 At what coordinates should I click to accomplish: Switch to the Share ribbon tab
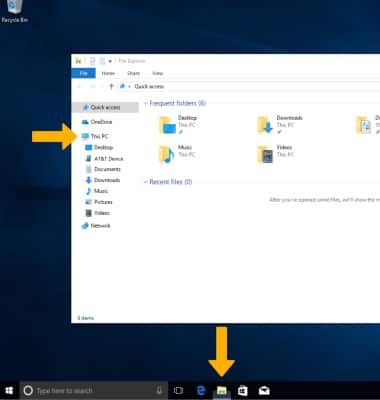tap(133, 73)
